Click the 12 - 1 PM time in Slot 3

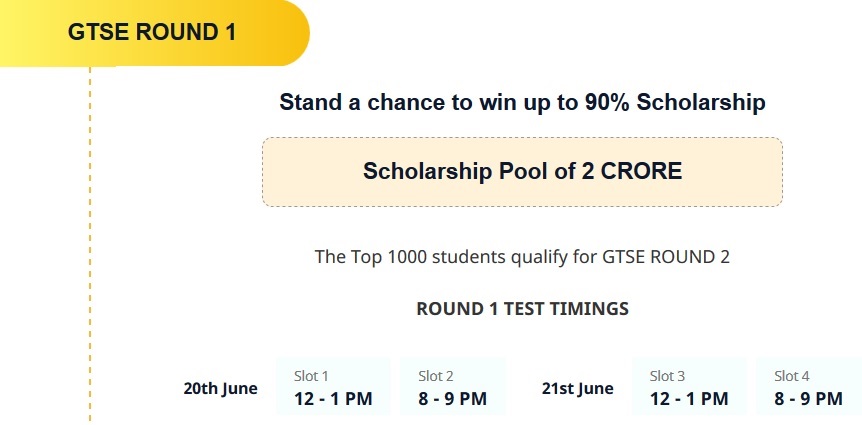[x=689, y=399]
